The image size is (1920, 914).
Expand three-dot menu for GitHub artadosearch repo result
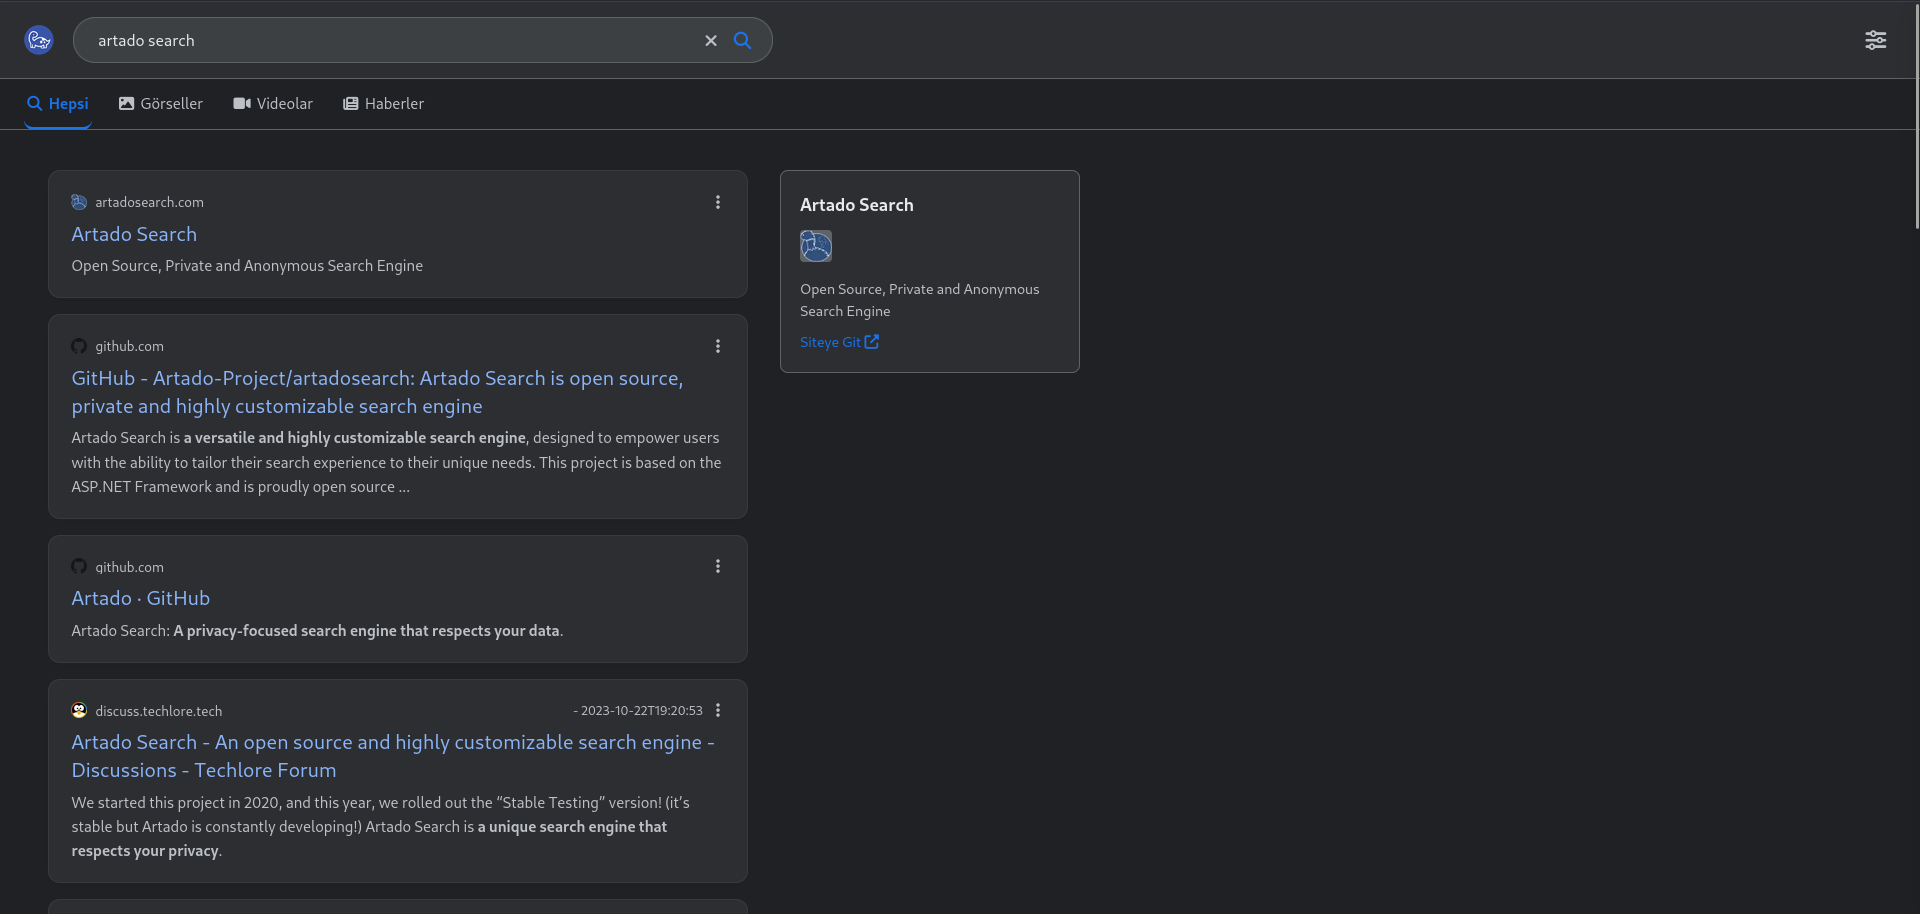coord(718,347)
